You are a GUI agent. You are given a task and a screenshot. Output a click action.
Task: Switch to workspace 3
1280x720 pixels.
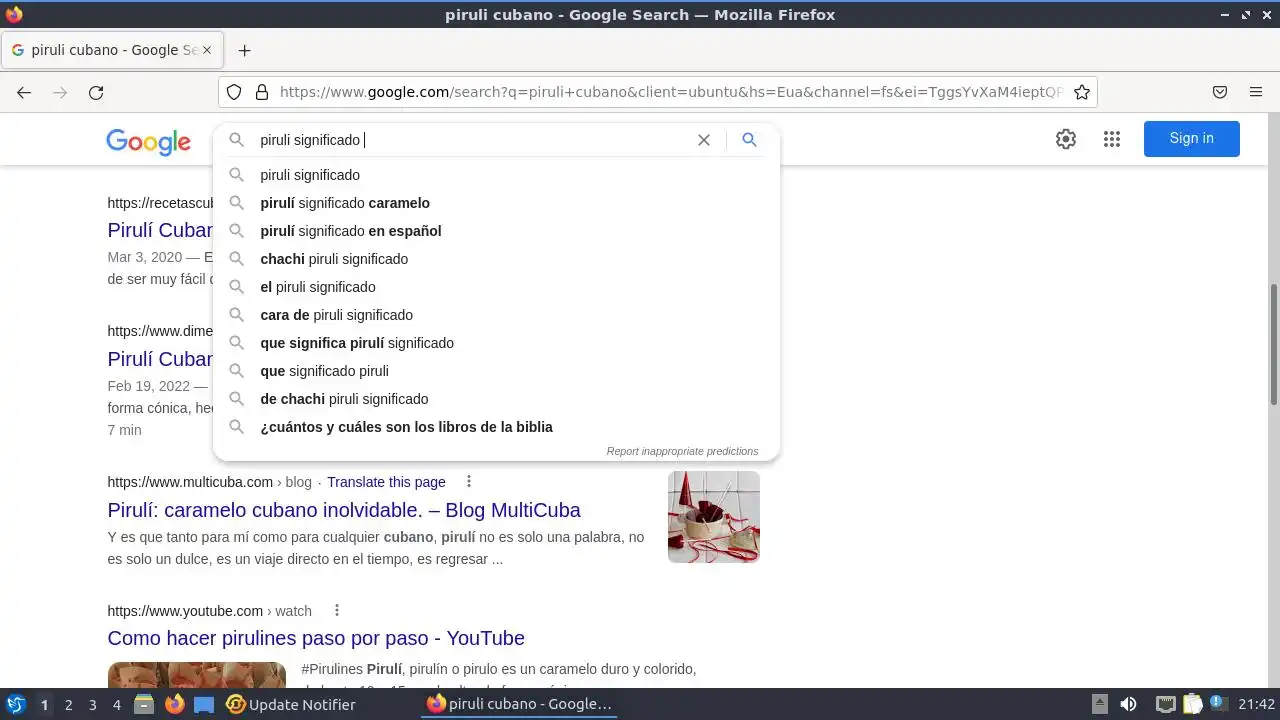92,705
